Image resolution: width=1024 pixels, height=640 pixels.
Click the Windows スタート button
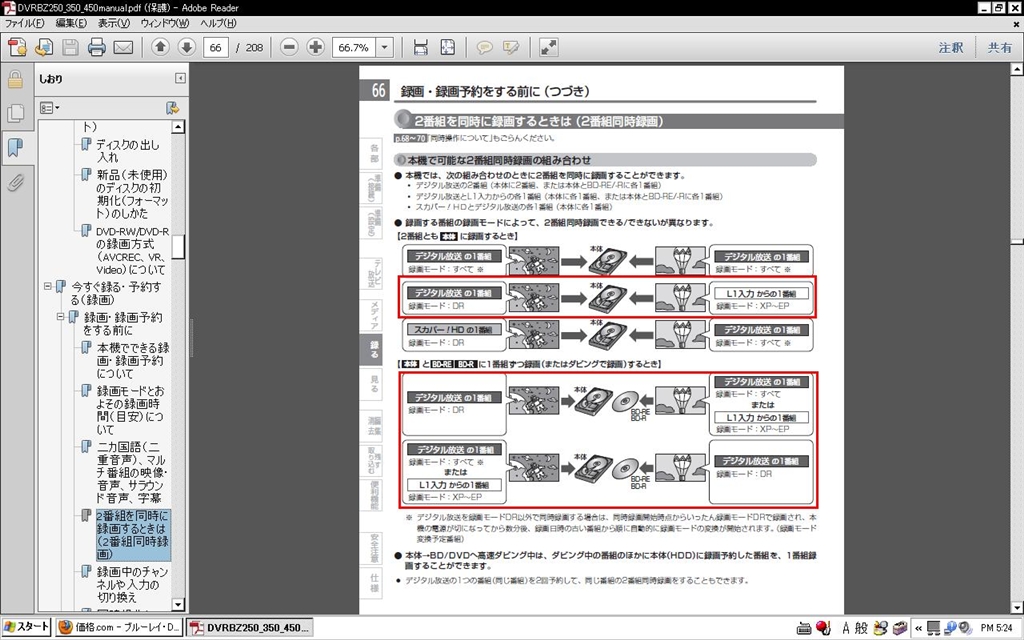point(26,627)
